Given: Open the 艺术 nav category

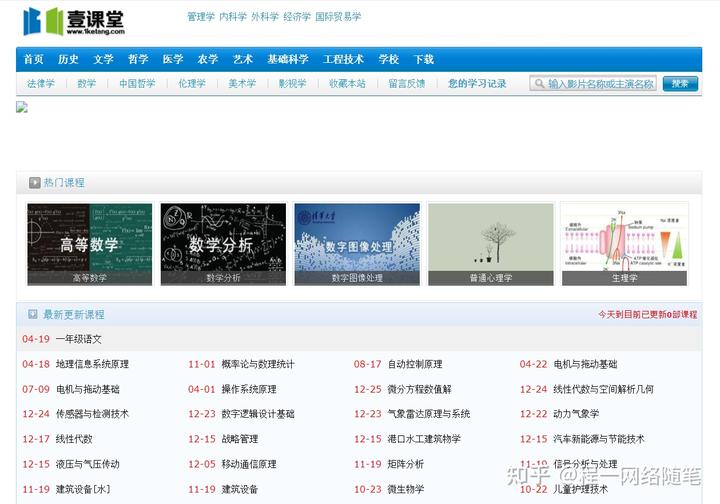Looking at the screenshot, I should (242, 59).
